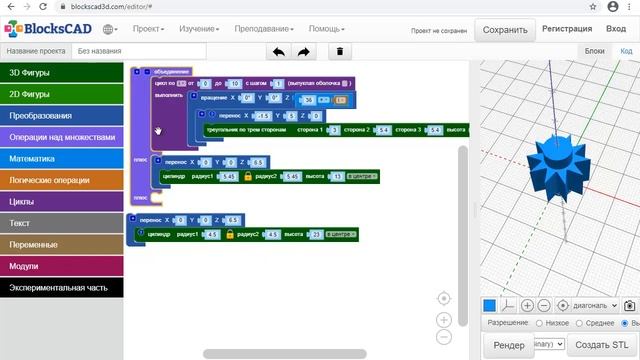Open the Преобразования category

point(62,116)
